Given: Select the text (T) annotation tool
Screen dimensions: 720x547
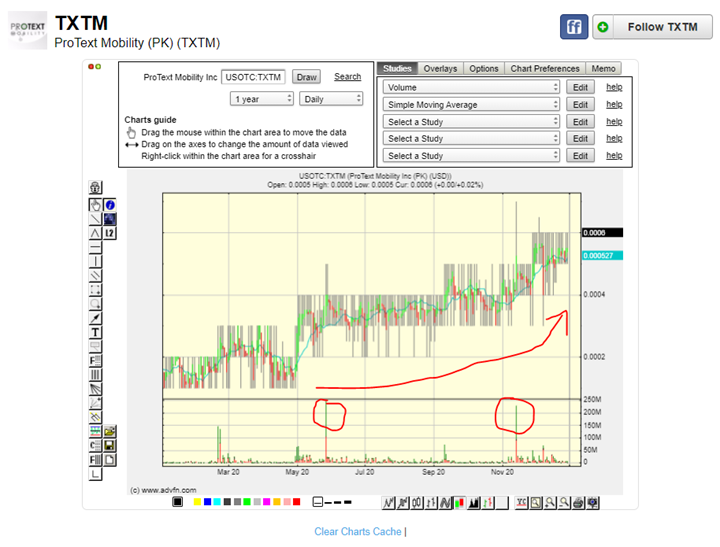Looking at the screenshot, I should [95, 333].
